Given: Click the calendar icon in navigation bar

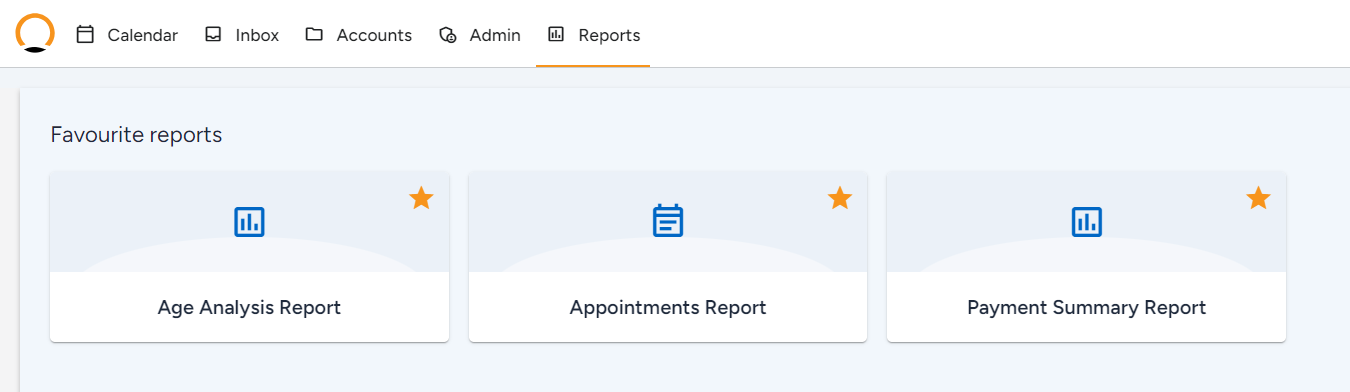Looking at the screenshot, I should click(x=86, y=35).
